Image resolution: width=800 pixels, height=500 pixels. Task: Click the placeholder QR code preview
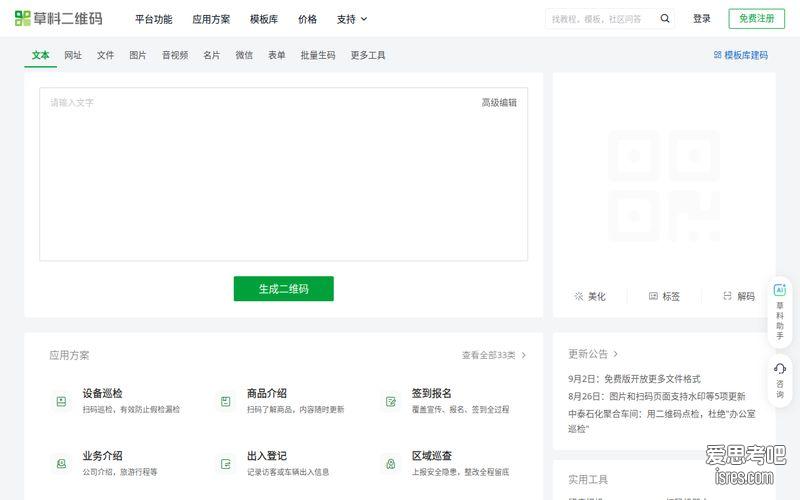click(664, 186)
